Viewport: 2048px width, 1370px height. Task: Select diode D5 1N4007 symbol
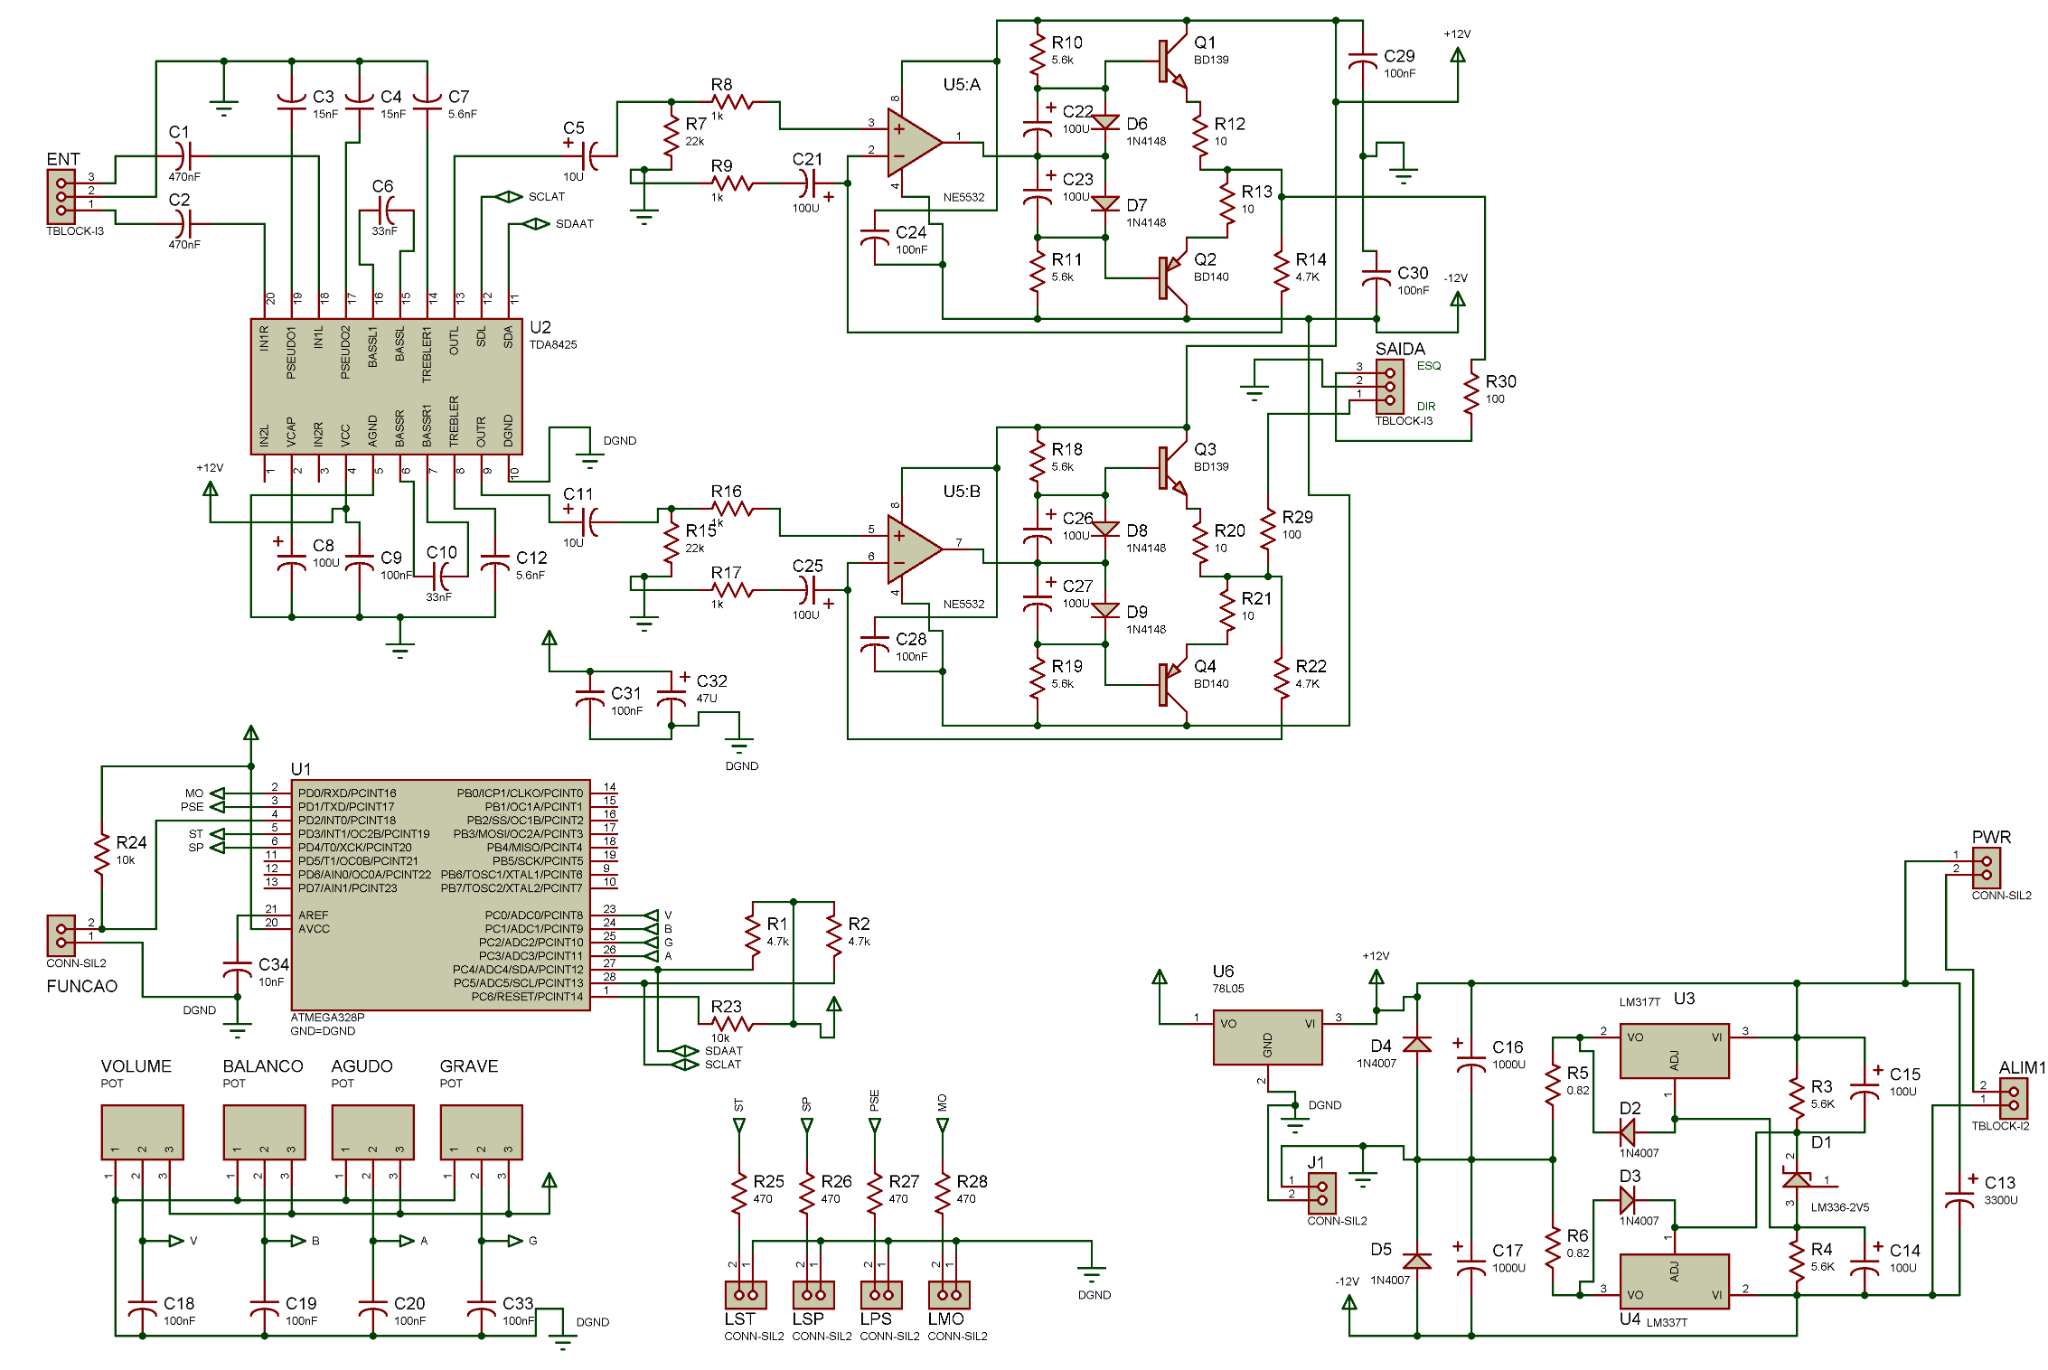pos(1417,1261)
